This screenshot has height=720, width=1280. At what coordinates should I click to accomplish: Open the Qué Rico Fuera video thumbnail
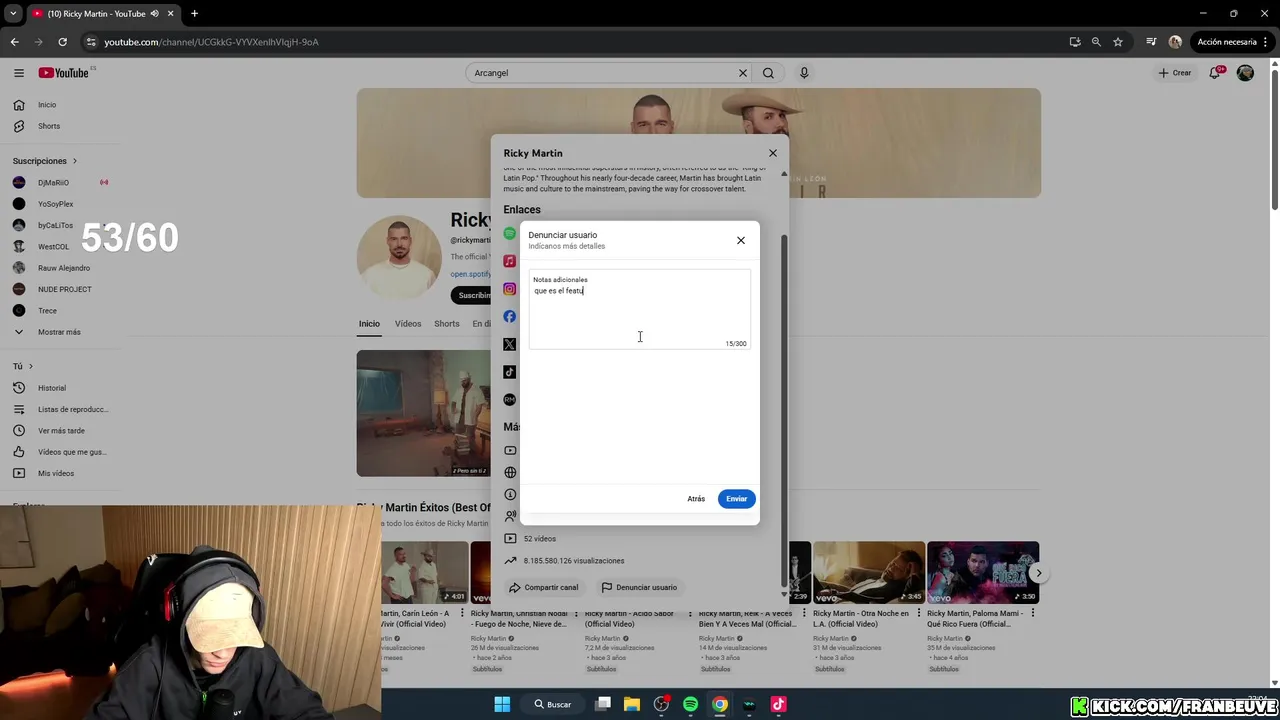tap(983, 573)
